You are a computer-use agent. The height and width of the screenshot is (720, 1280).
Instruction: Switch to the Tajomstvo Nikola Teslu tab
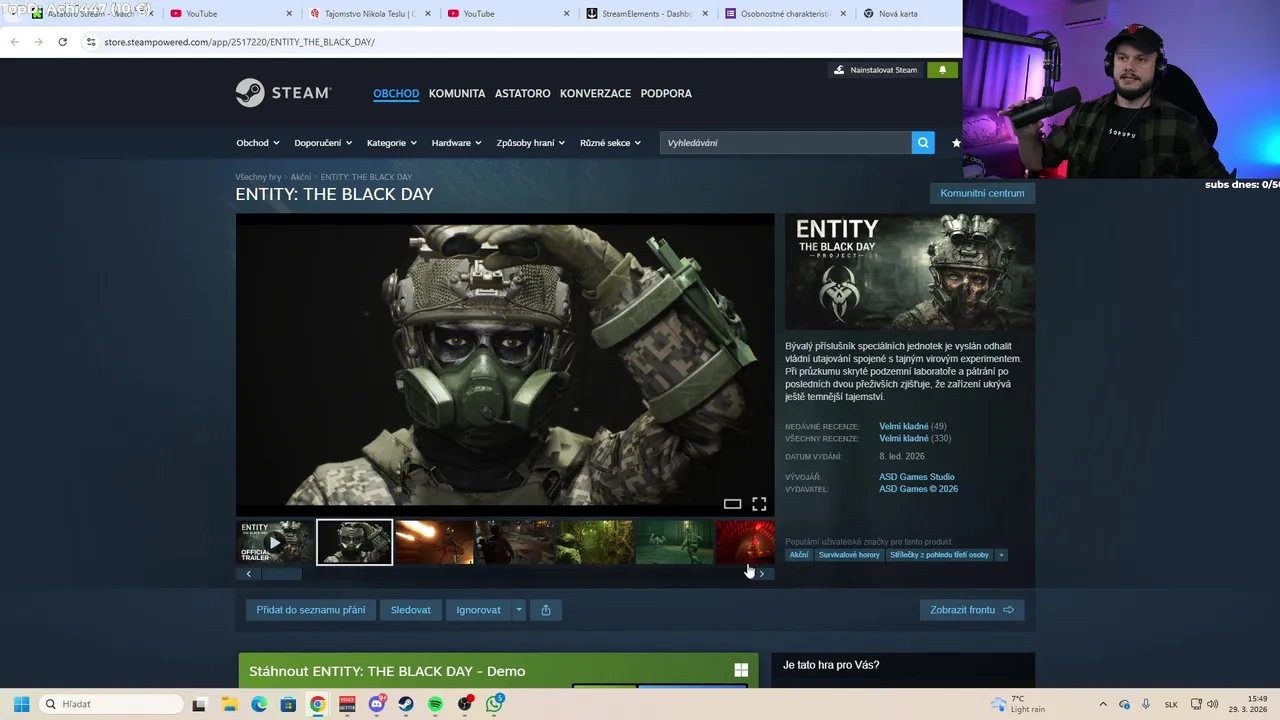[x=371, y=14]
